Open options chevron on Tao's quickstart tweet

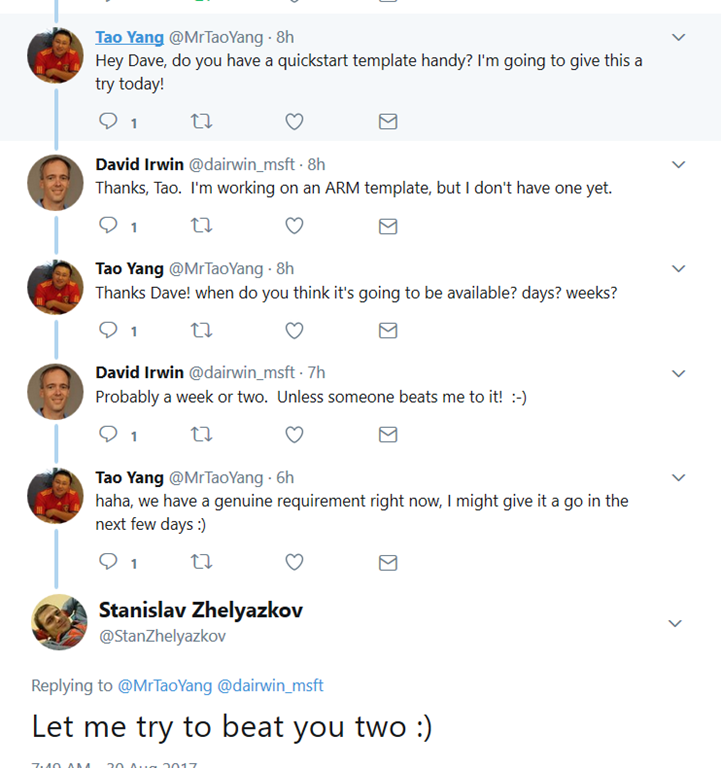(679, 38)
